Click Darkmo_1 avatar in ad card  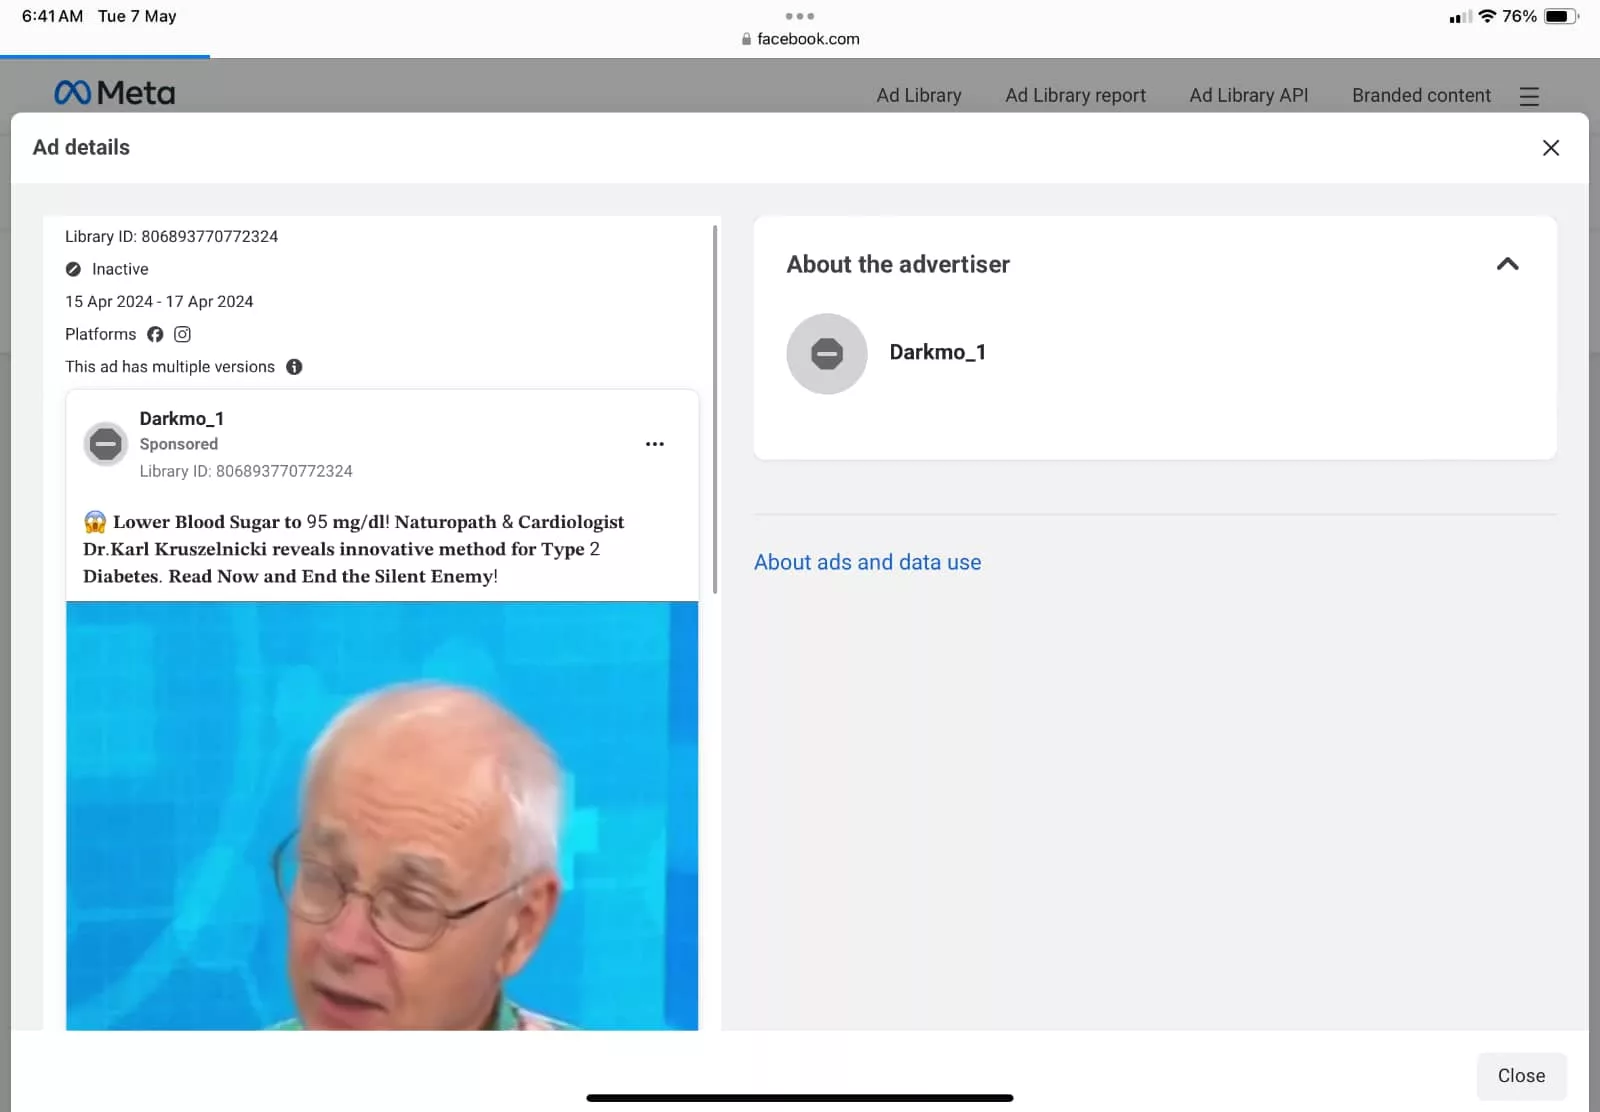[106, 444]
